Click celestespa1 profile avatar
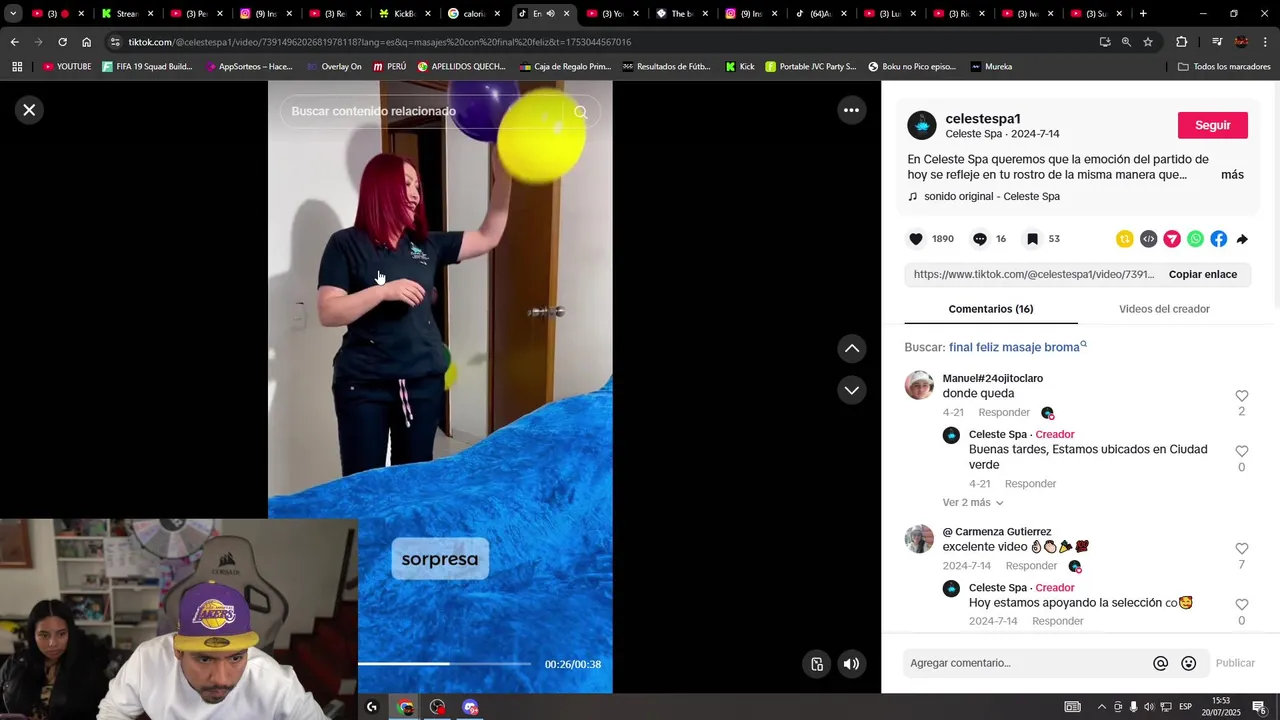Image resolution: width=1280 pixels, height=720 pixels. [x=922, y=125]
